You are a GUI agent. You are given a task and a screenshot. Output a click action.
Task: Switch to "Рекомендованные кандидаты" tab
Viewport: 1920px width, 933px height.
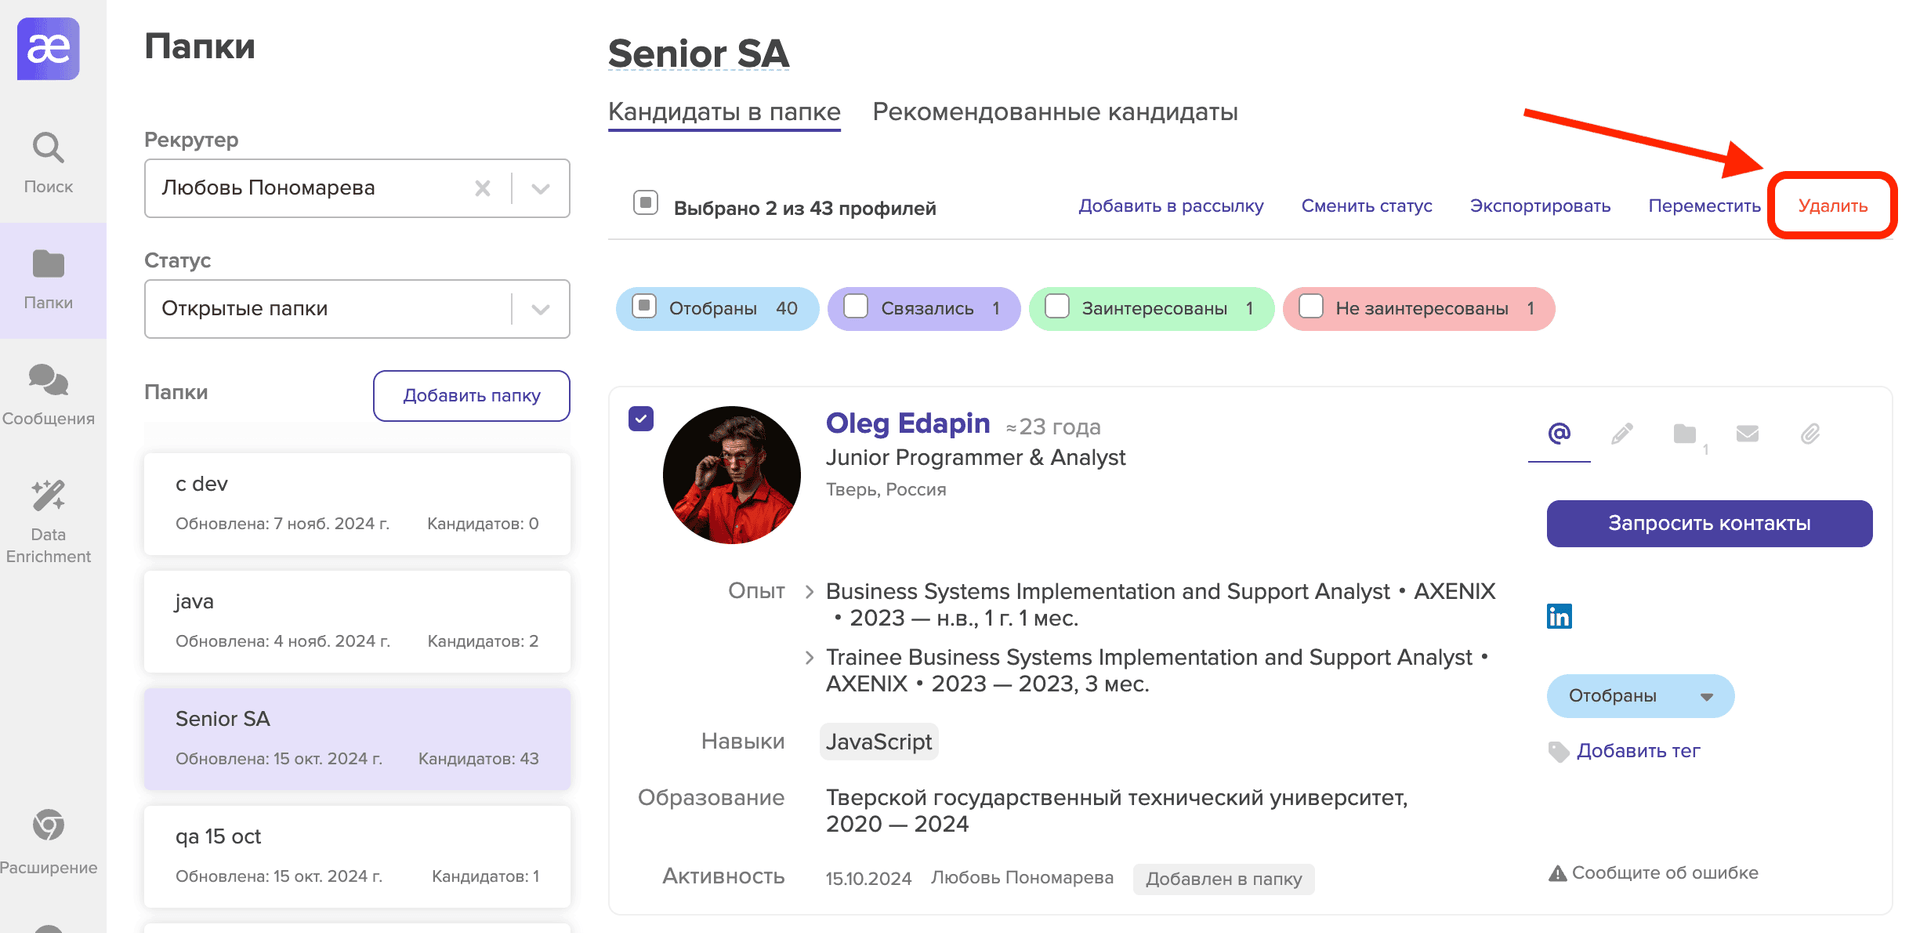1055,112
